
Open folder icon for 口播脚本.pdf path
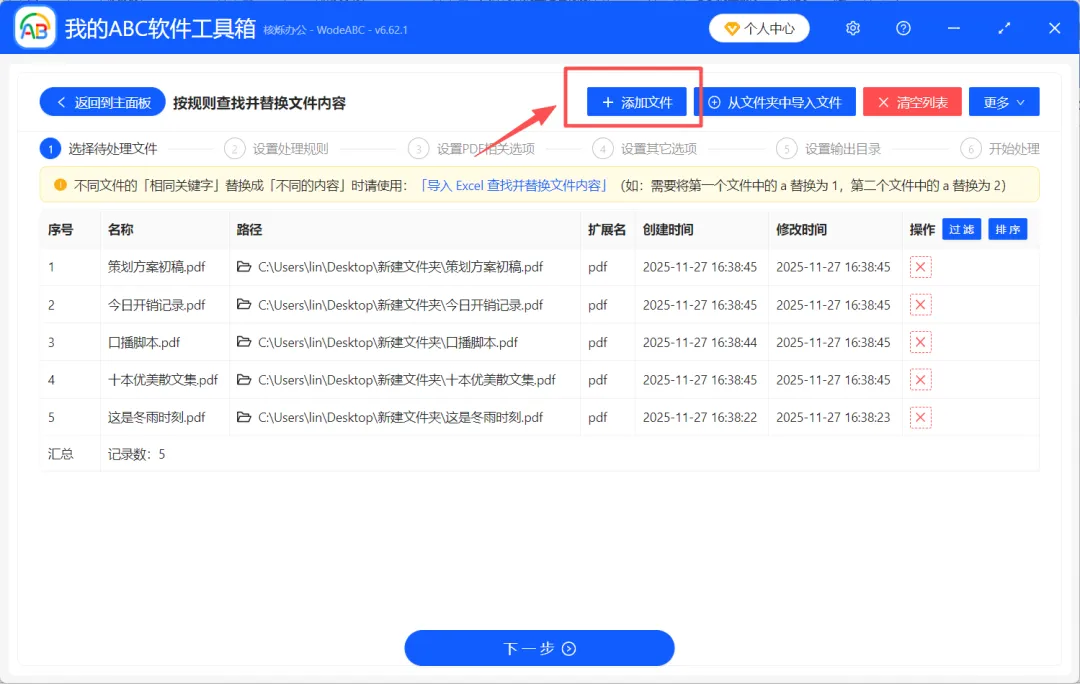(244, 342)
